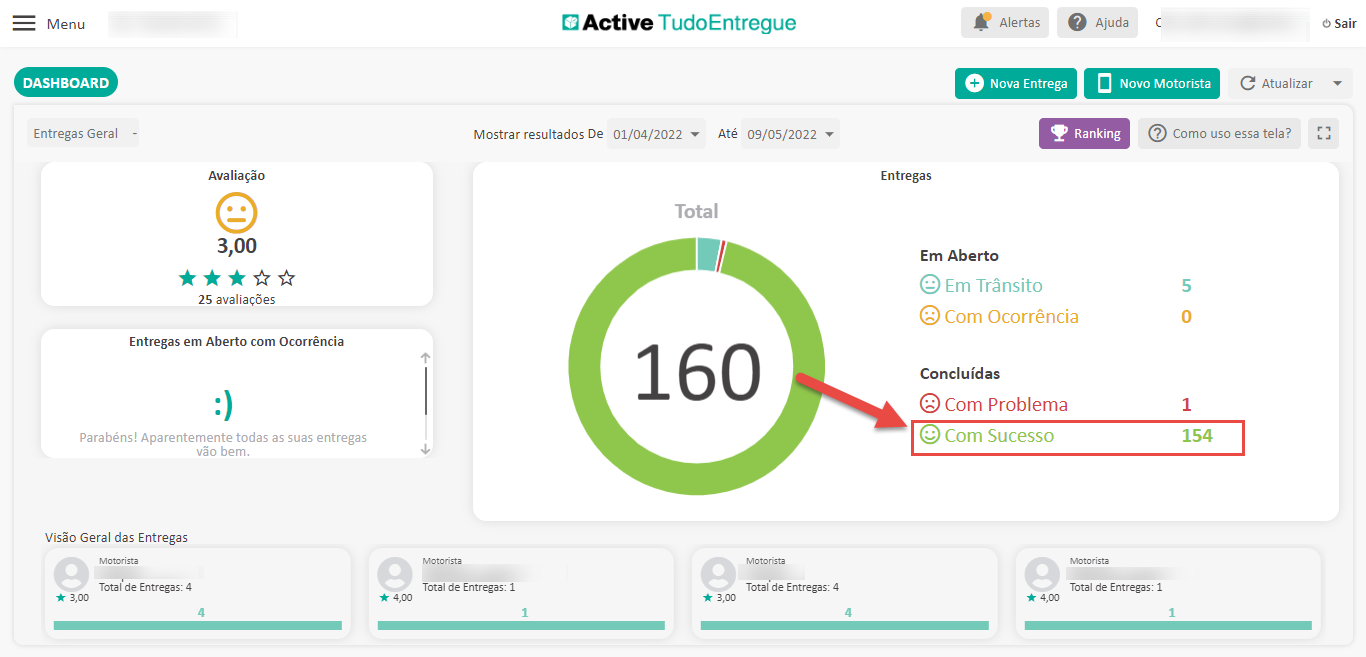
Task: Open Ajuda help question mark icon
Action: pyautogui.click(x=1077, y=22)
